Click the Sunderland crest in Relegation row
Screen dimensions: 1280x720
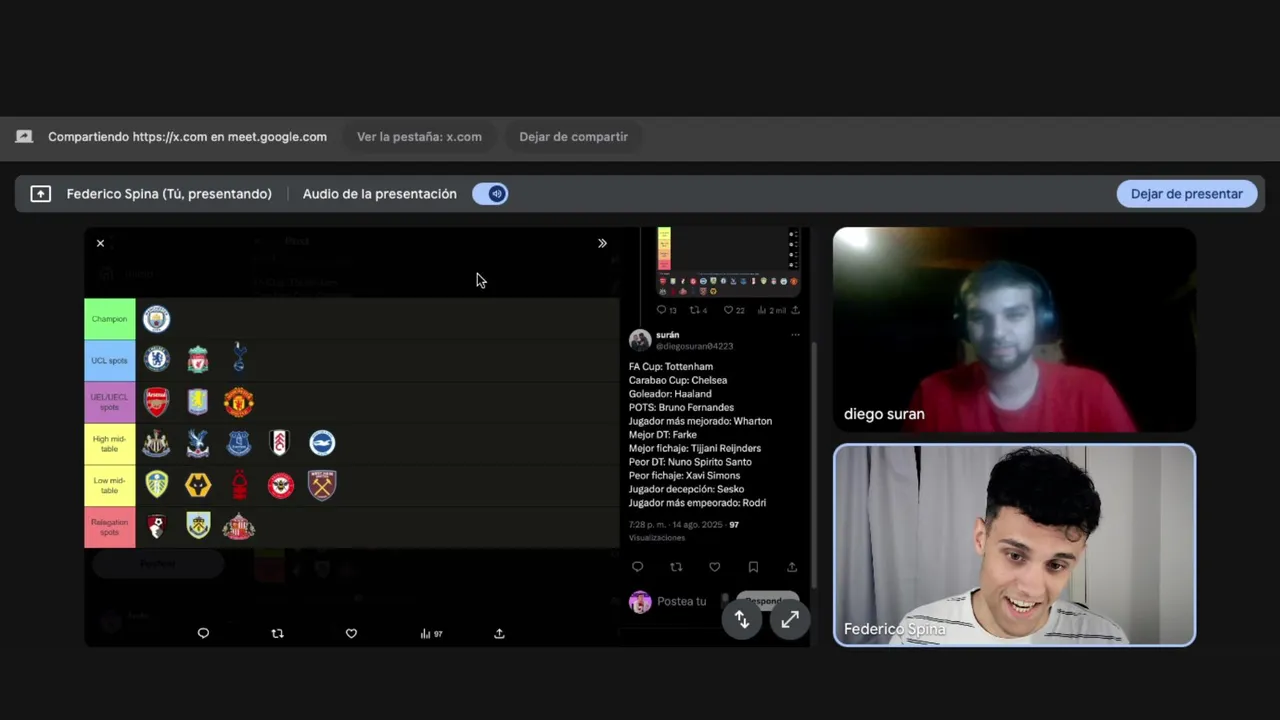pos(238,527)
